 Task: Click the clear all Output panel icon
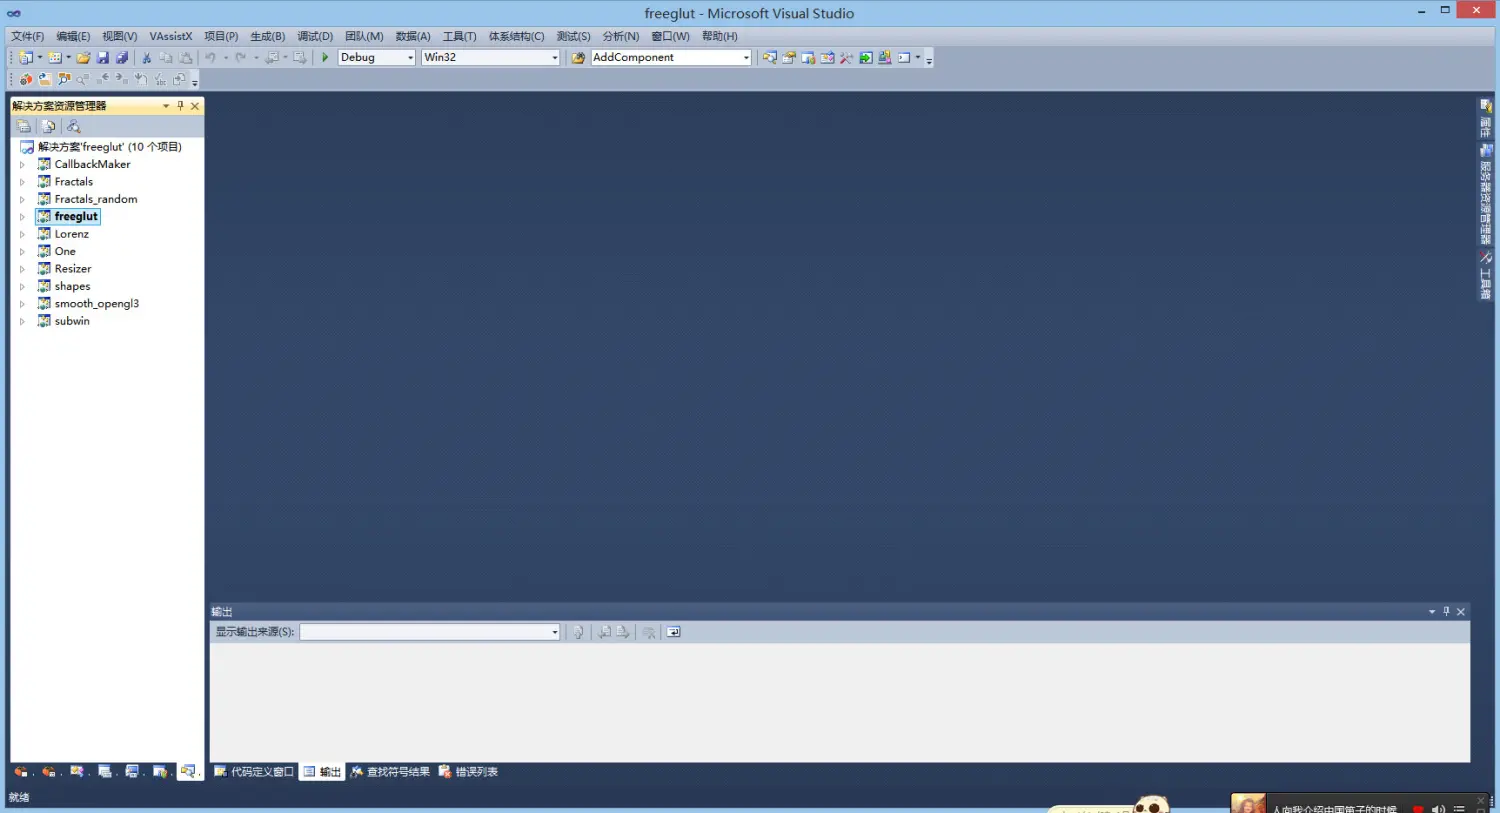point(649,632)
